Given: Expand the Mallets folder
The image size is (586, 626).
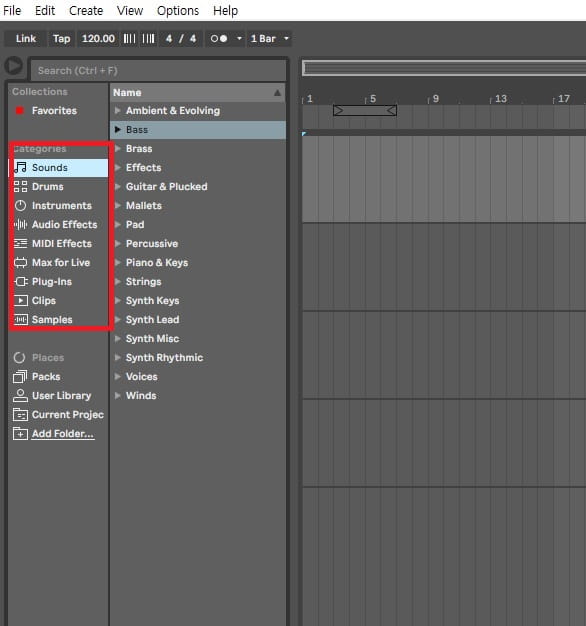Looking at the screenshot, I should coord(117,206).
